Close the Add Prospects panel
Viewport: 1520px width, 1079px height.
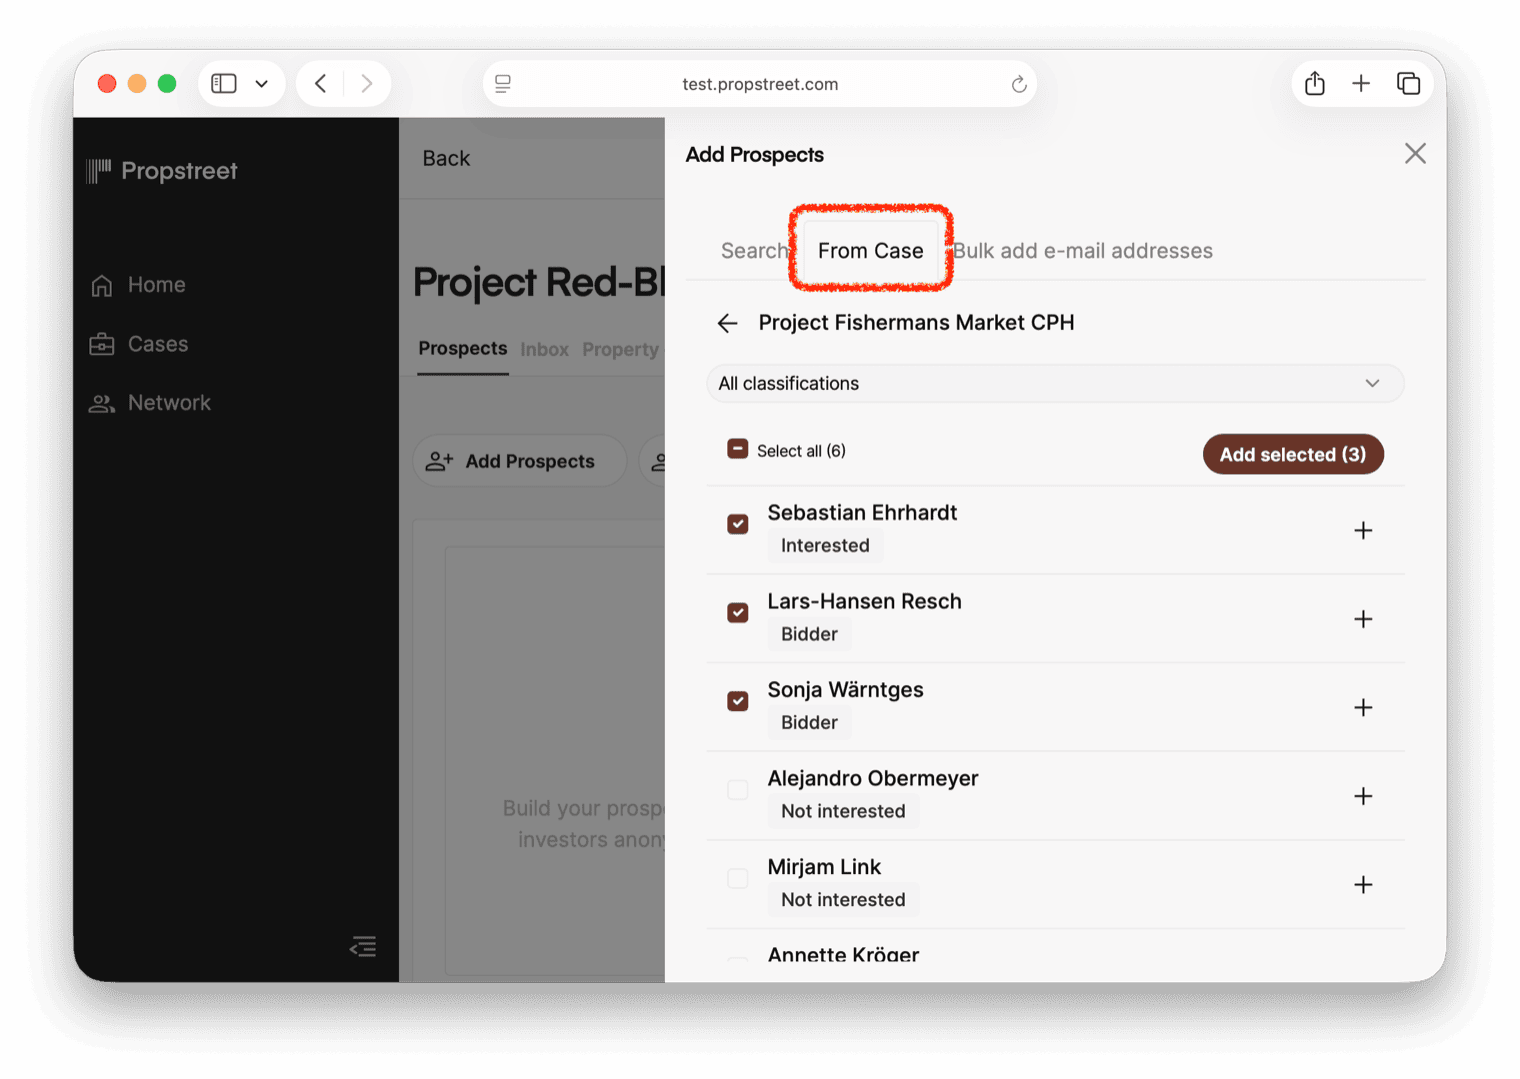pyautogui.click(x=1414, y=154)
